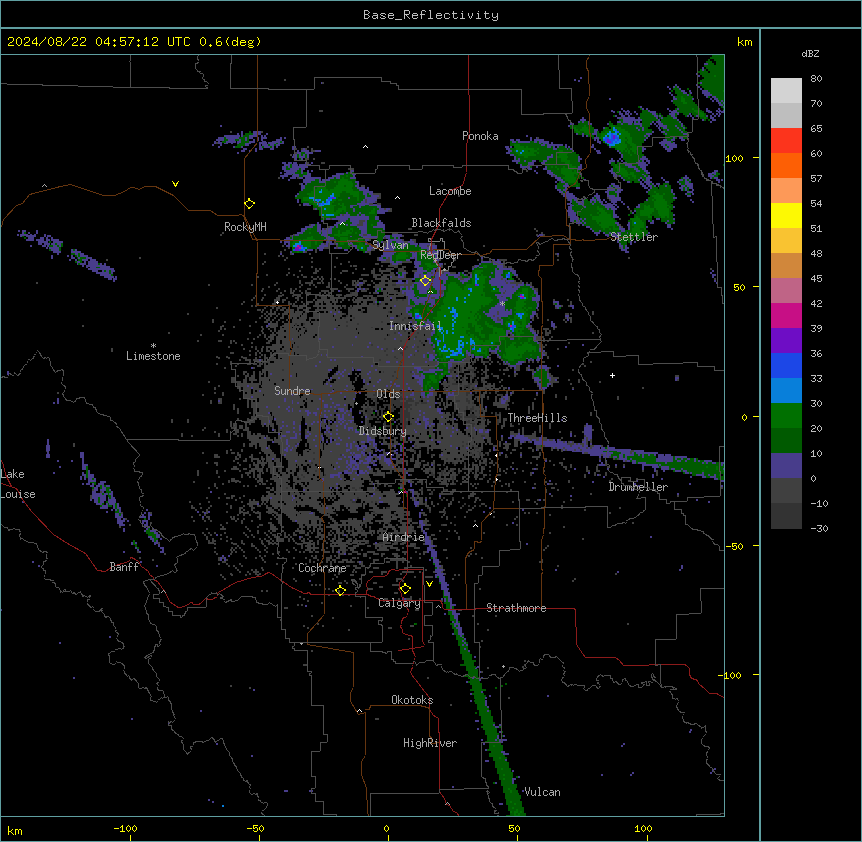Screen dimensions: 862x842
Task: Click the Okotoks city label
Action: point(412,700)
